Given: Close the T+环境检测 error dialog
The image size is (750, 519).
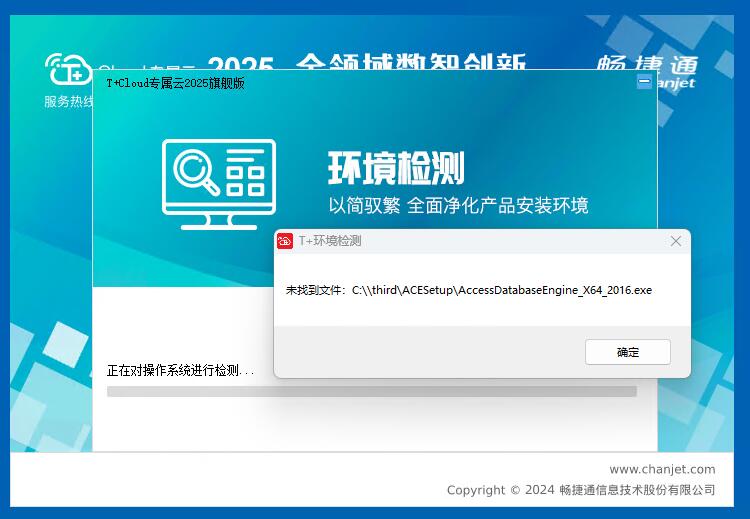Looking at the screenshot, I should pos(676,241).
